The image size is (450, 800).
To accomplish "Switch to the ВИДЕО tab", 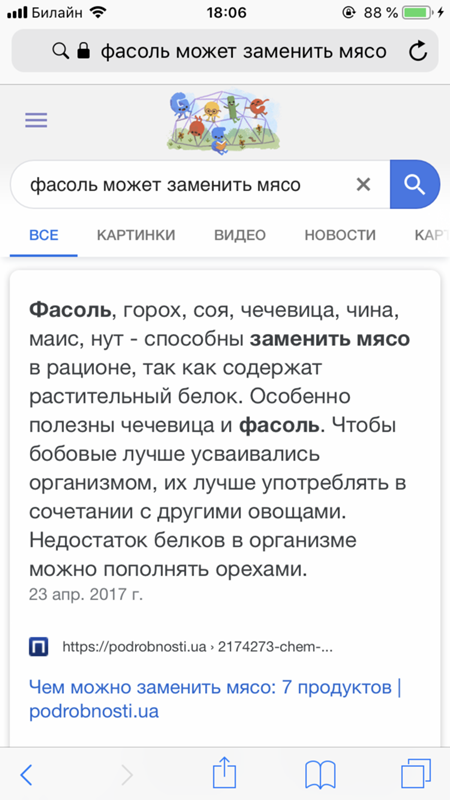I will click(240, 235).
